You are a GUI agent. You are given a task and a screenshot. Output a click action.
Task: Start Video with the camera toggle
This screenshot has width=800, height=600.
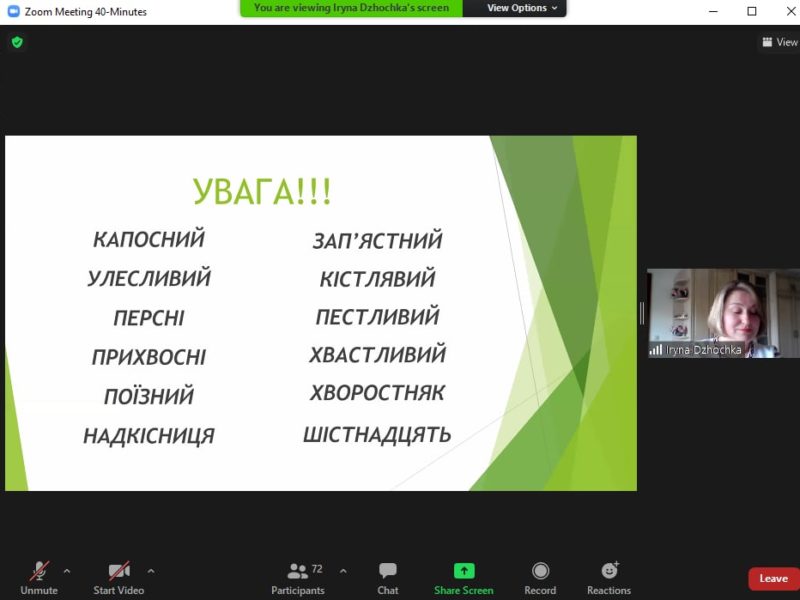pos(119,577)
